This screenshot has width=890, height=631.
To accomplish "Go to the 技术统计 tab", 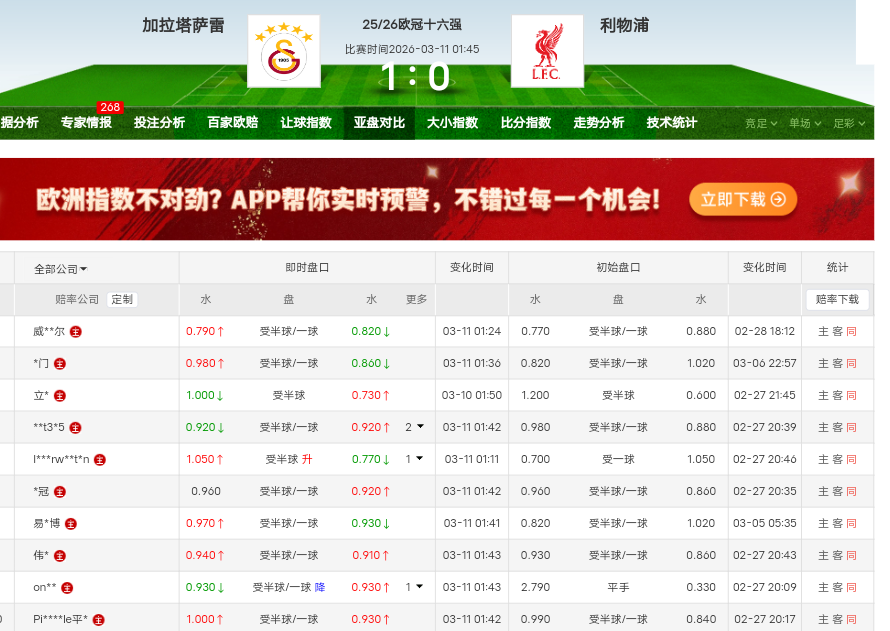I will [671, 123].
